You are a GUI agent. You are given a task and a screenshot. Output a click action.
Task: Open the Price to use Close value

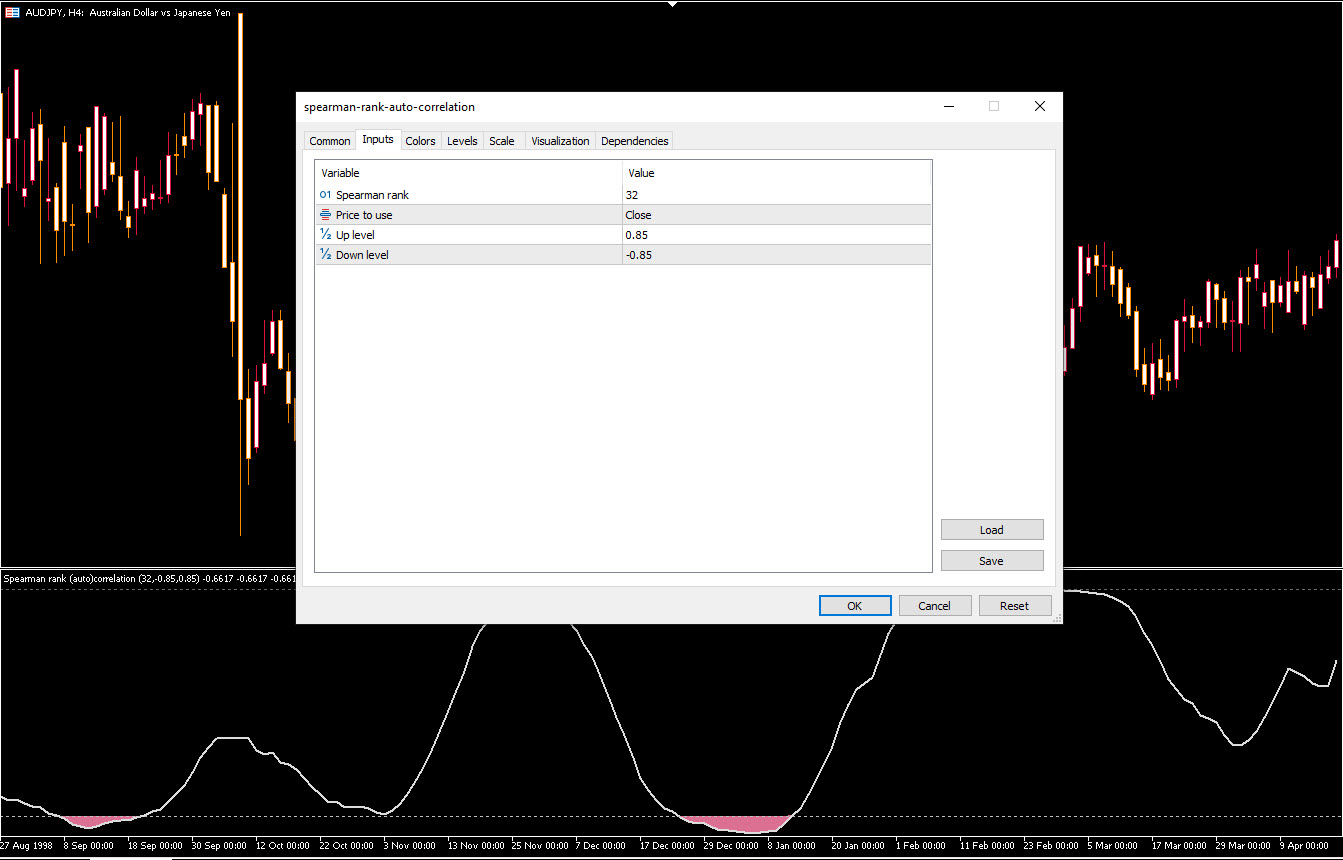click(776, 215)
